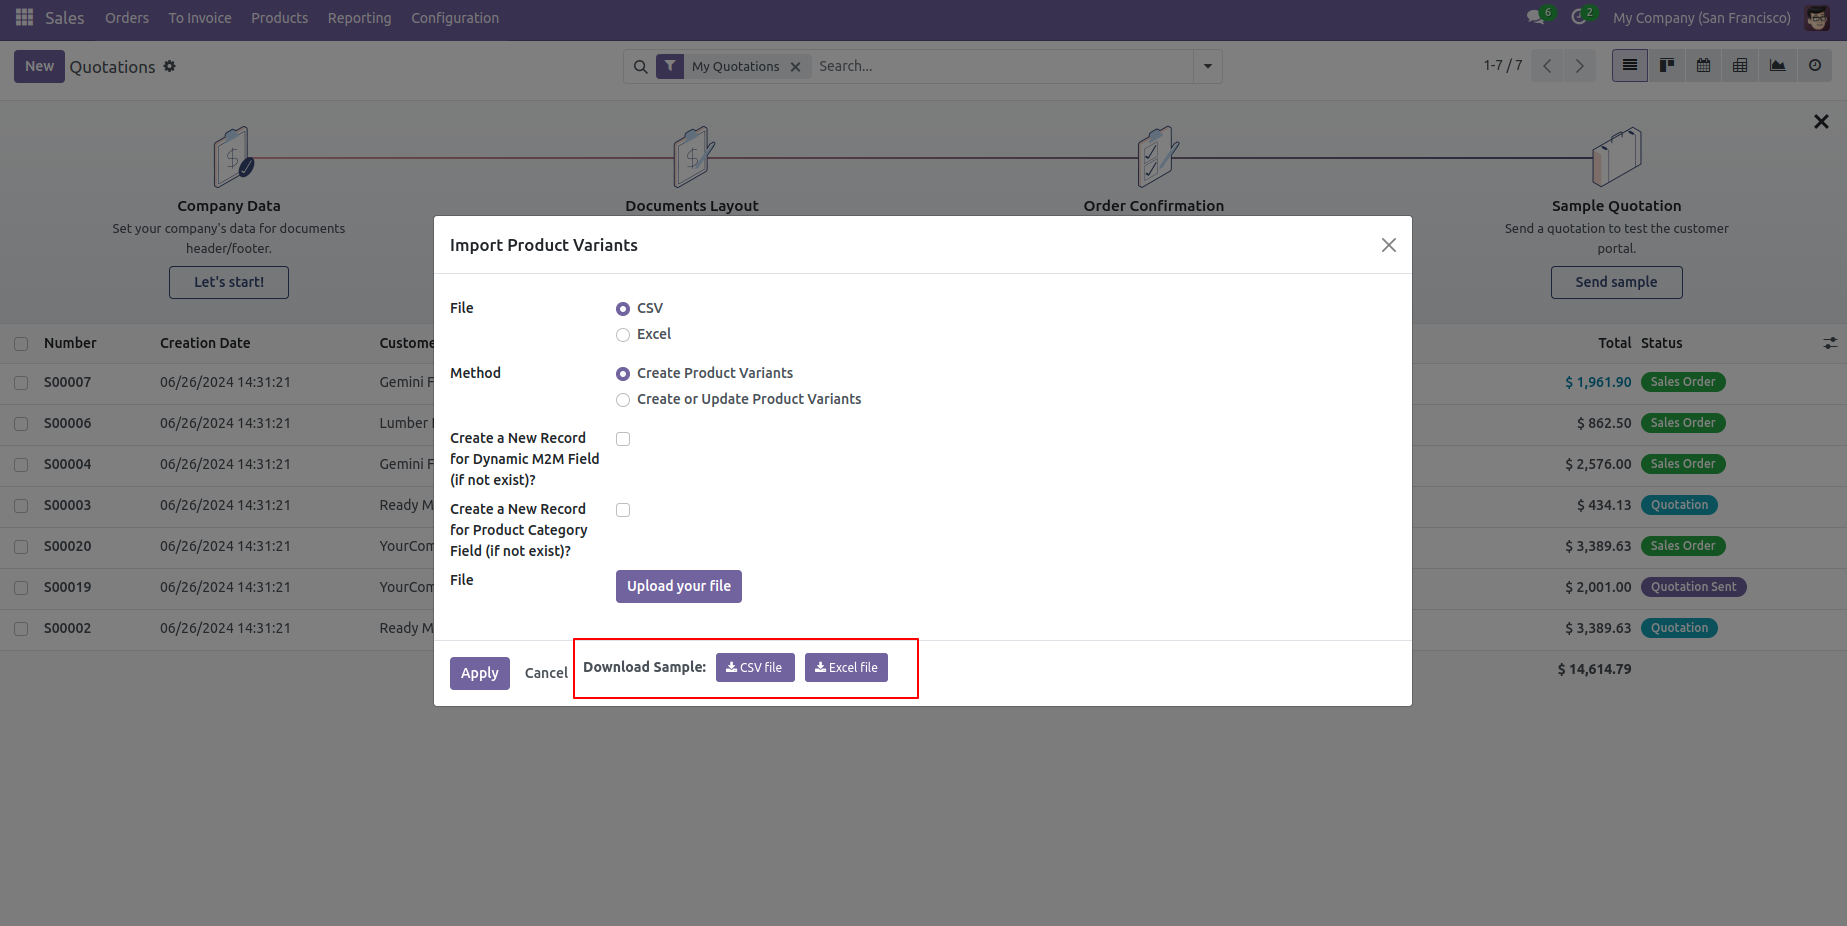
Task: Open the Graph view
Action: coord(1777,65)
